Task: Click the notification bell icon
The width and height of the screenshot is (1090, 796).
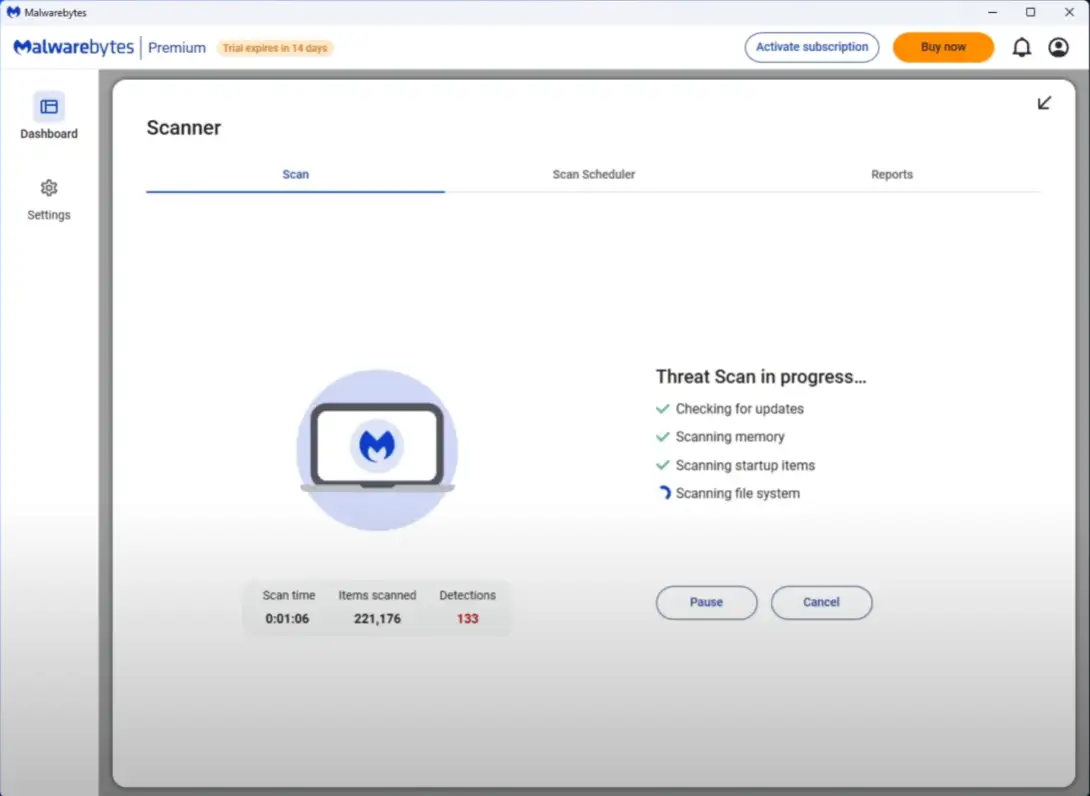Action: pos(1021,48)
